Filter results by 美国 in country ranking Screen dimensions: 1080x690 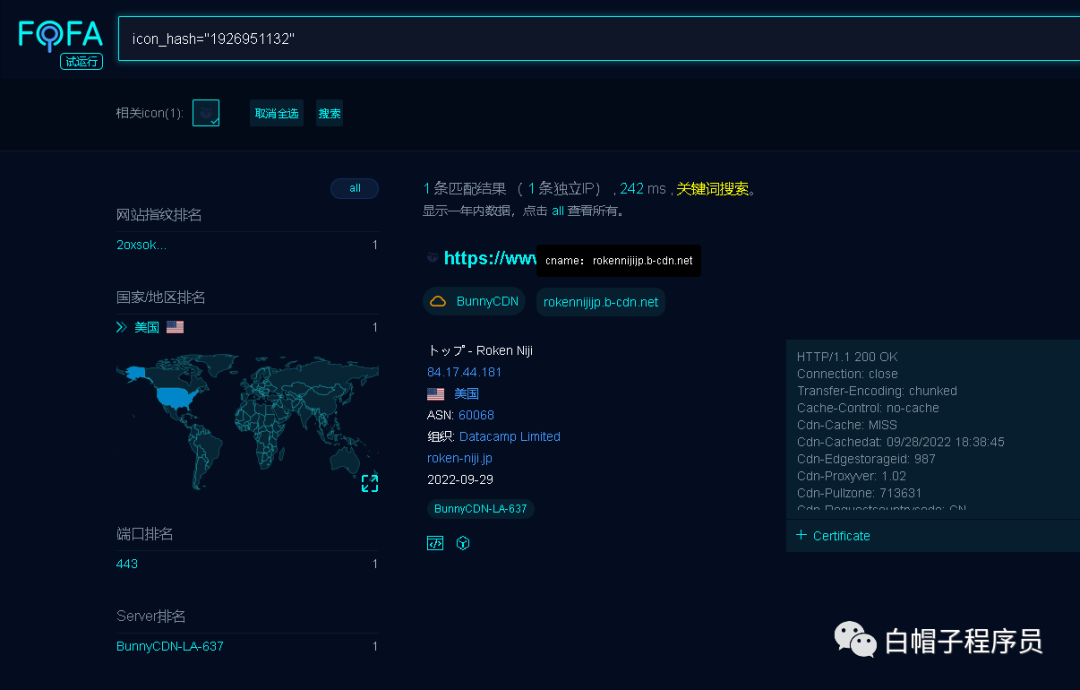coord(147,327)
